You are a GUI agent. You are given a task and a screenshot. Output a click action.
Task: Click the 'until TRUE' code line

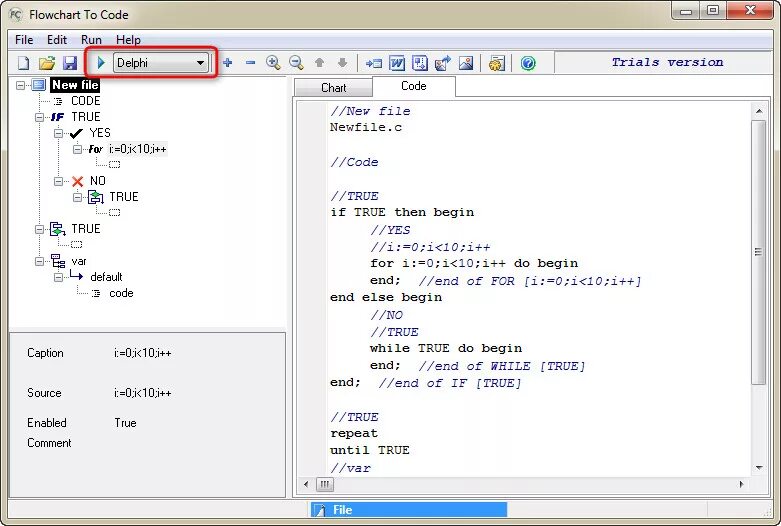[x=370, y=450]
